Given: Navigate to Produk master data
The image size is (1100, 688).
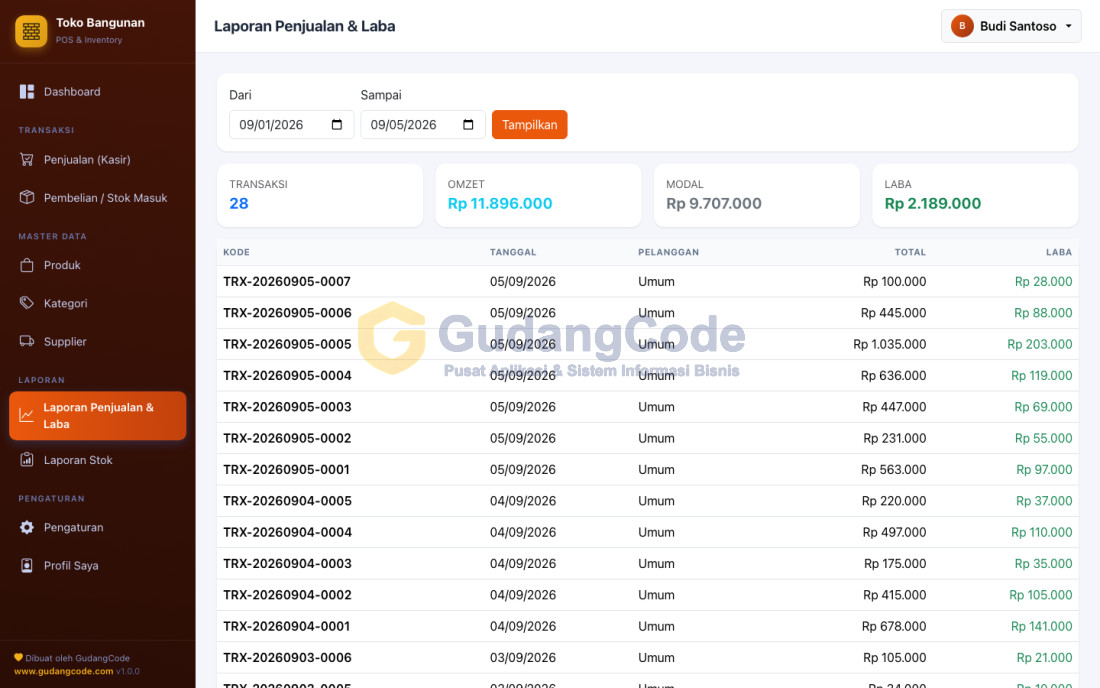Looking at the screenshot, I should [x=98, y=265].
